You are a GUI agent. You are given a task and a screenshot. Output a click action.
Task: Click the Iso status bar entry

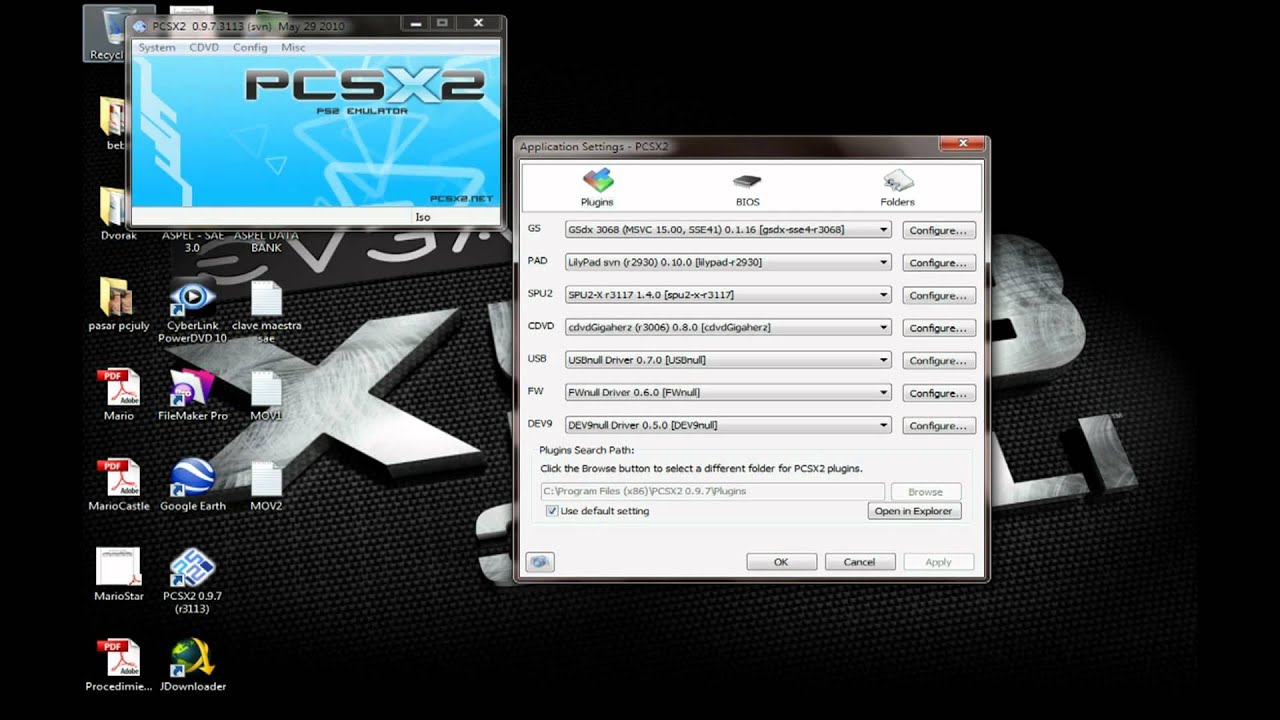coord(423,217)
